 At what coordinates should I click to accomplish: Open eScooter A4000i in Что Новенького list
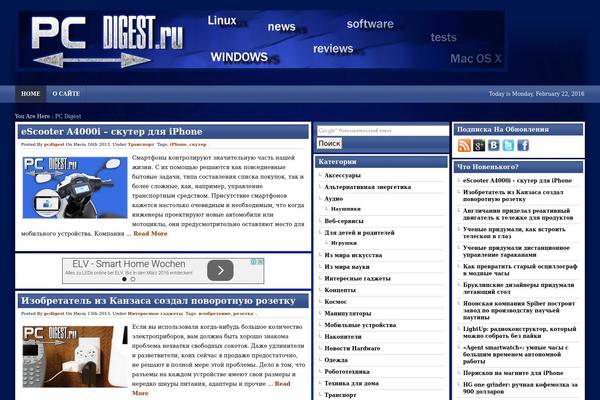coord(517,181)
